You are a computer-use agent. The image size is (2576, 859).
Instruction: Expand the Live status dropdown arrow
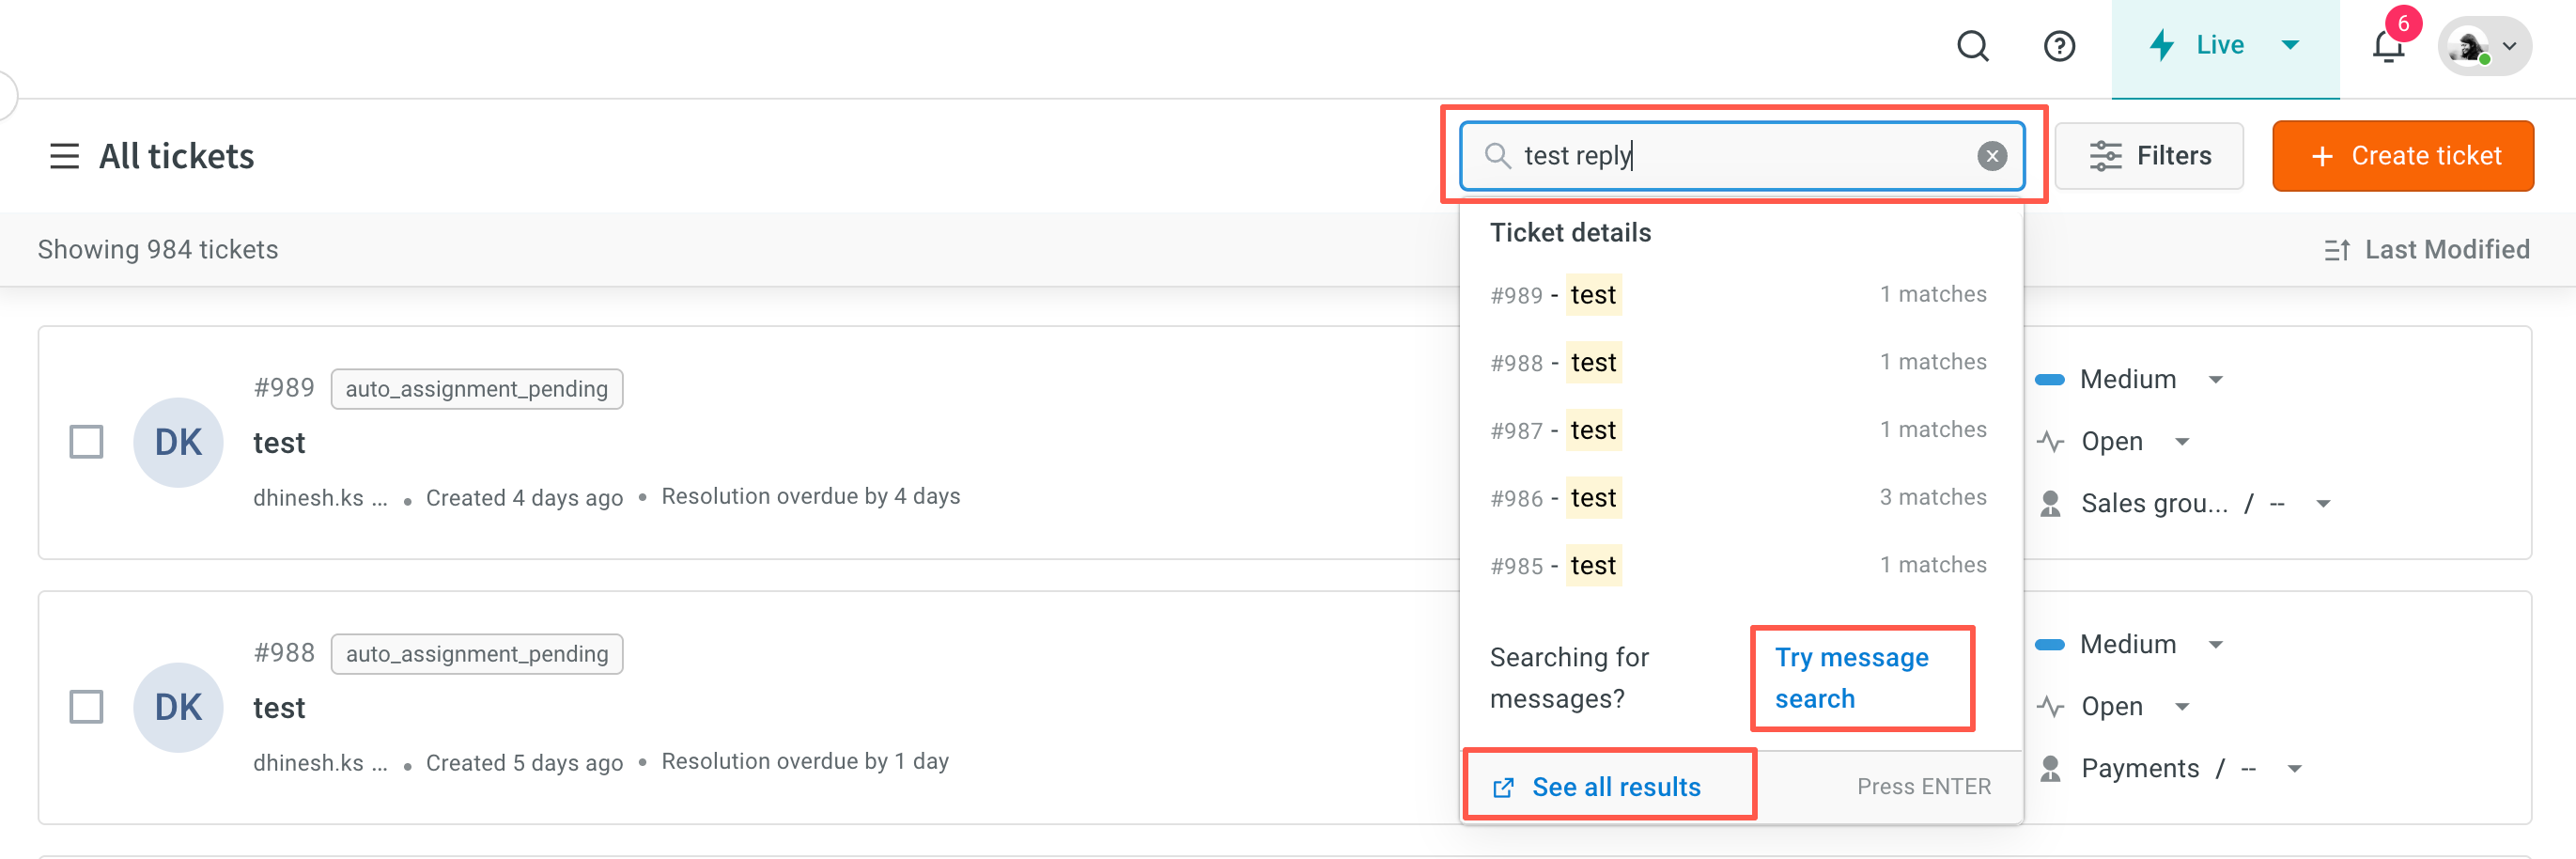click(x=2290, y=45)
